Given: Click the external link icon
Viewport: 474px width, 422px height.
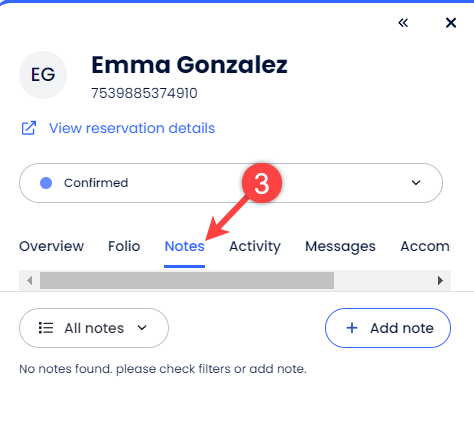Looking at the screenshot, I should pyautogui.click(x=29, y=128).
